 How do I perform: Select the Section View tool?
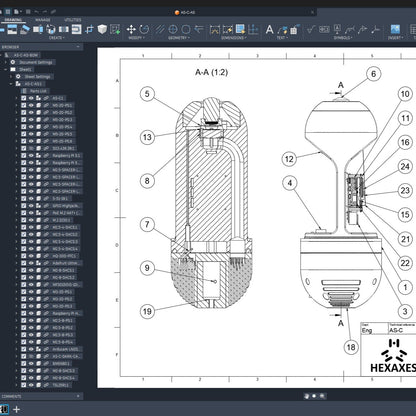pos(38,30)
